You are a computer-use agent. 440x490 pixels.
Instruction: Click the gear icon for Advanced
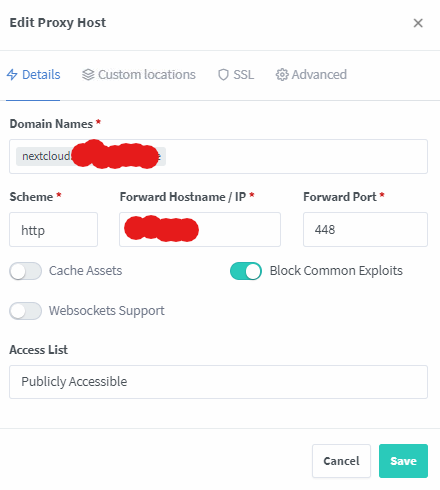pos(282,75)
